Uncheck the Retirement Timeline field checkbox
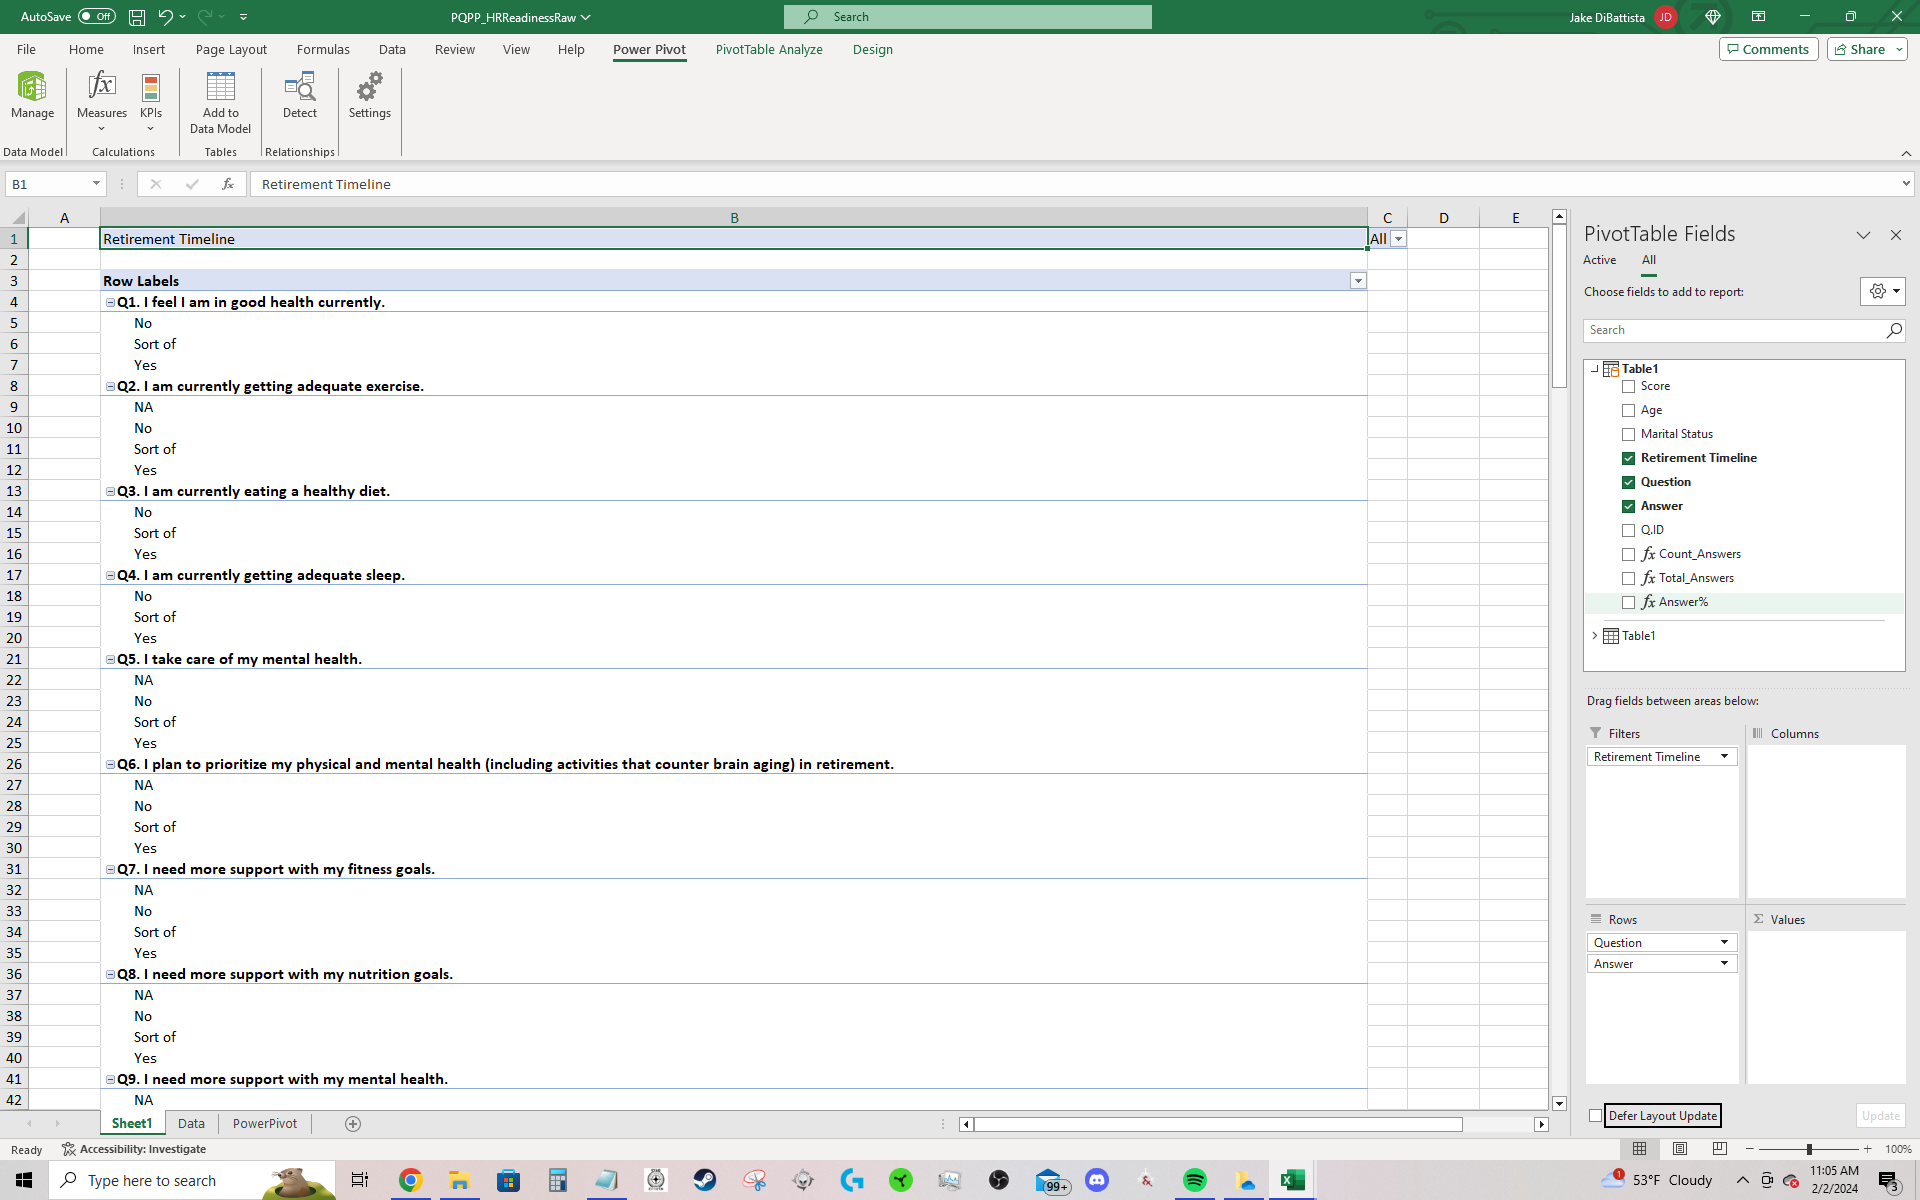The image size is (1920, 1200). point(1628,458)
